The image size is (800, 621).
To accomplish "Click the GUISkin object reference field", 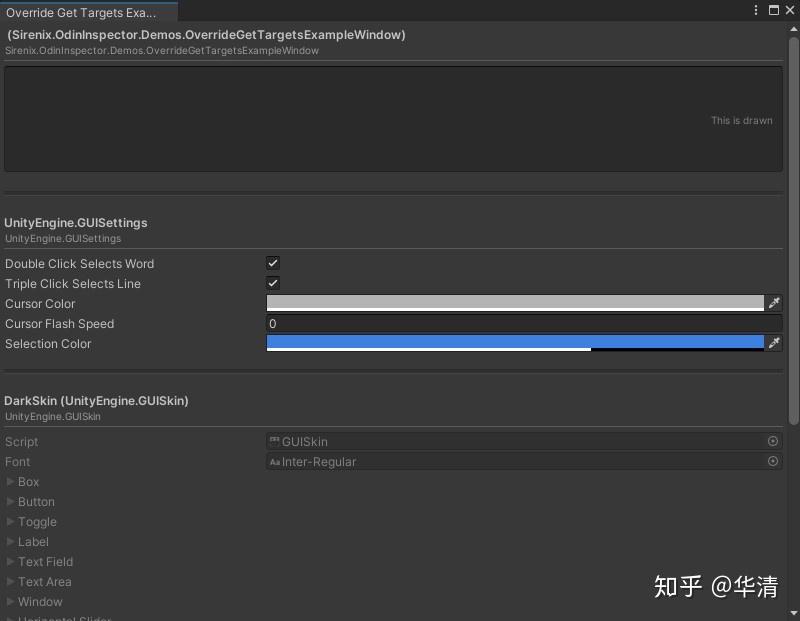I will click(500, 441).
